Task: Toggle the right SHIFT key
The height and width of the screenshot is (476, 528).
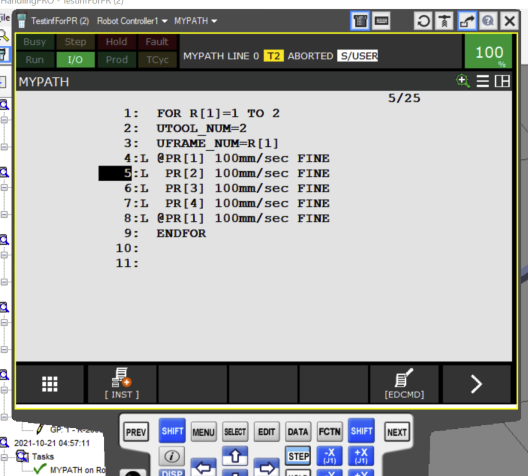Action: pyautogui.click(x=361, y=431)
